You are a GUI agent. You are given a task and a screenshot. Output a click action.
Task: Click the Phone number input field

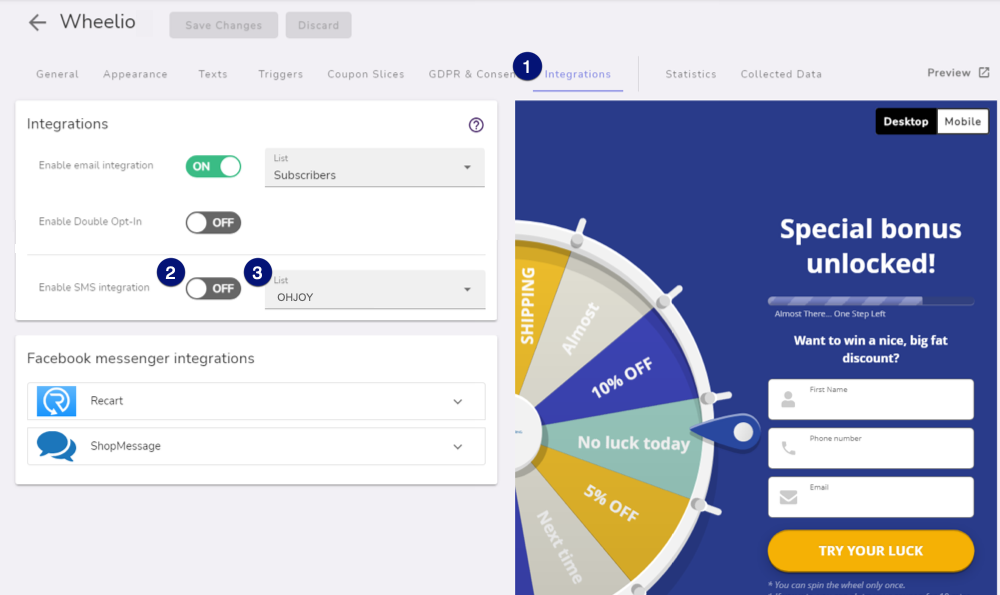pyautogui.click(x=871, y=448)
